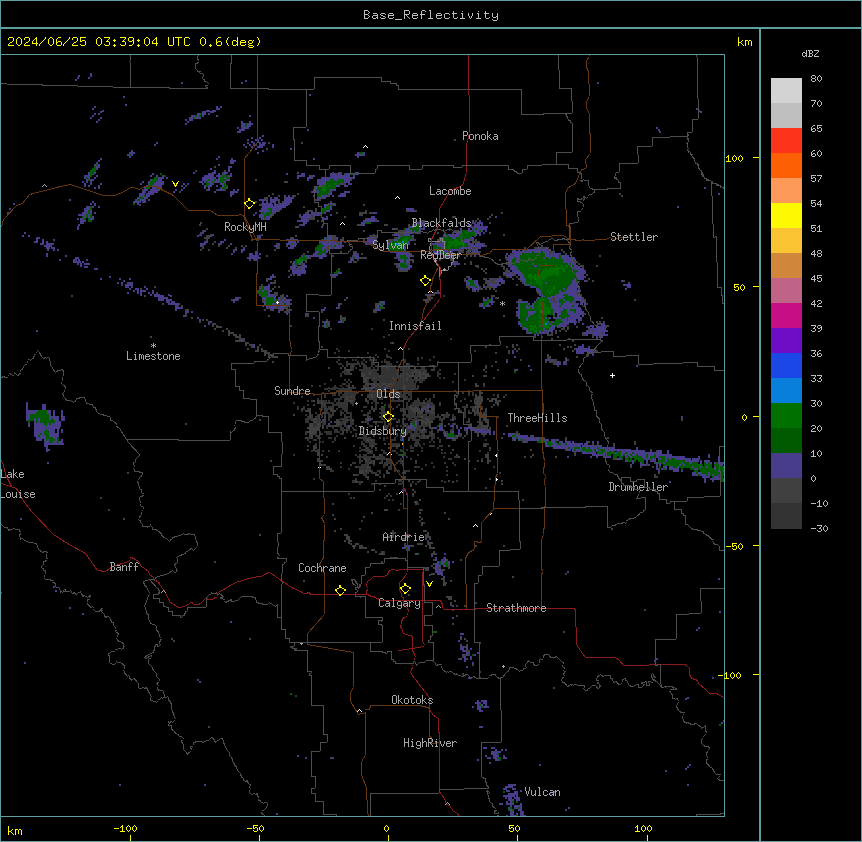This screenshot has height=842, width=862.
Task: Click the white plus marker northwest of Drumheller
Action: pos(612,375)
